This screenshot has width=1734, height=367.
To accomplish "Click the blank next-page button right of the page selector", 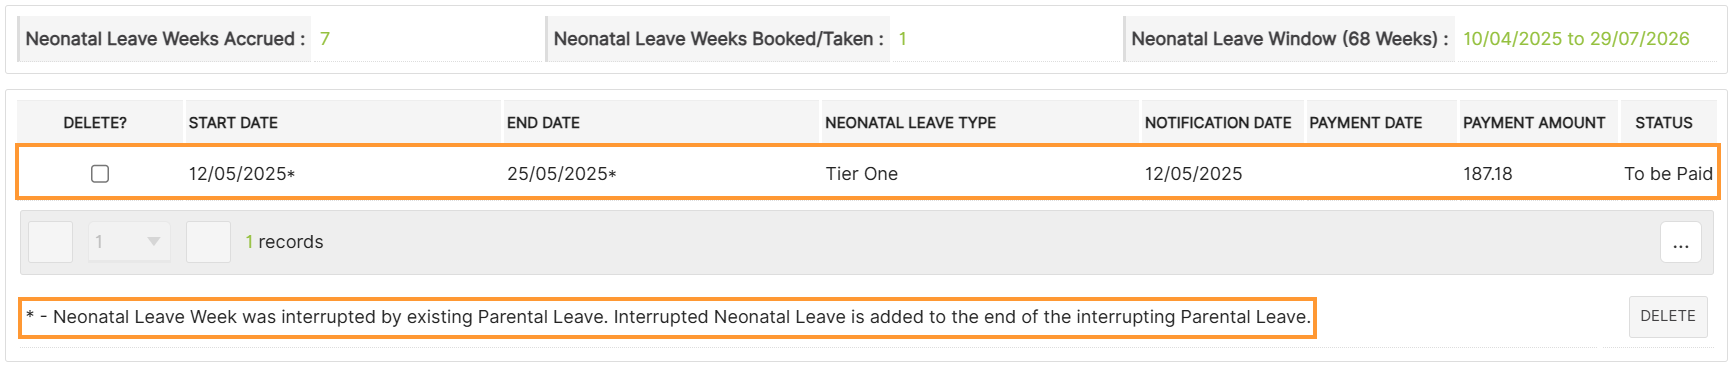I will click(x=208, y=242).
